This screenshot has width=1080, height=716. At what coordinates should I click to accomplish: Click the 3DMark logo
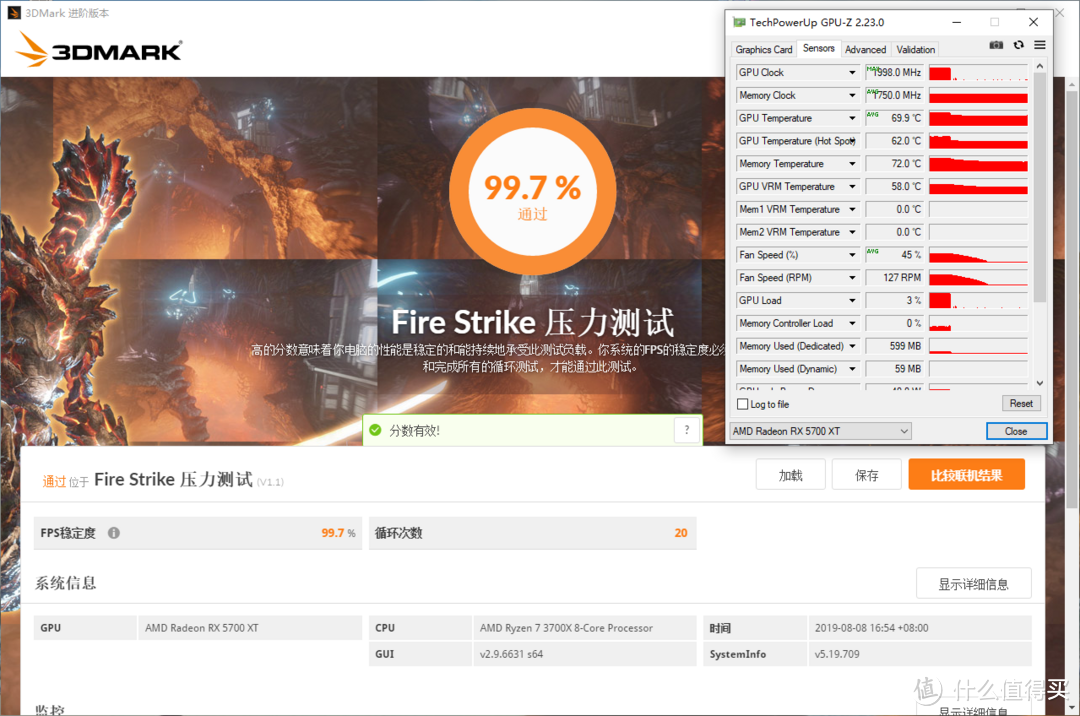click(x=98, y=50)
